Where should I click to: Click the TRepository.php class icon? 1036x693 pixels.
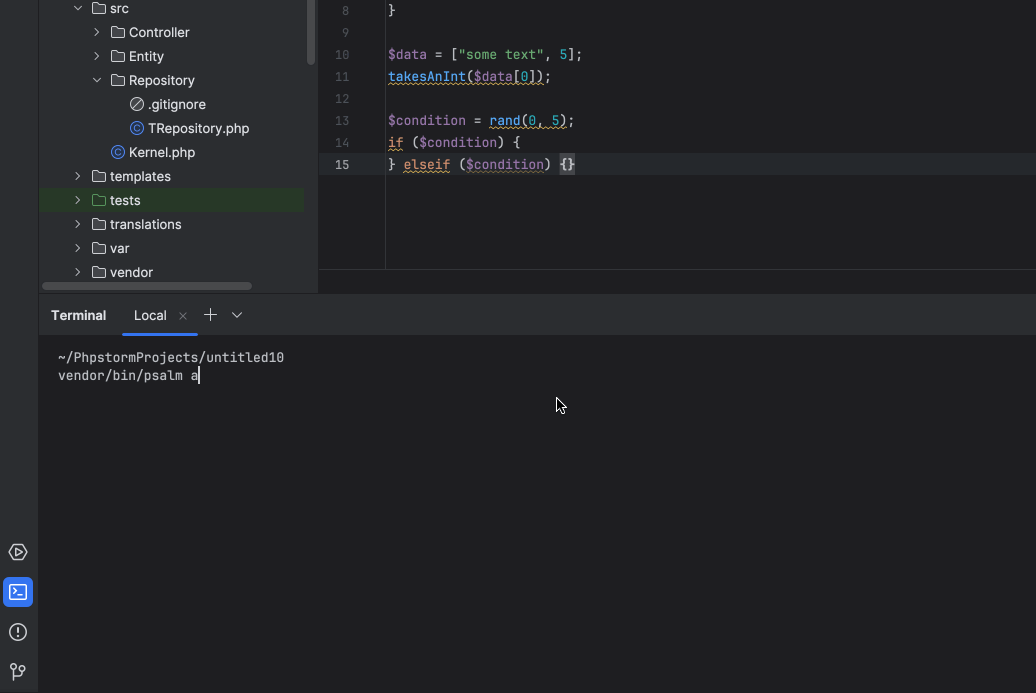137,128
